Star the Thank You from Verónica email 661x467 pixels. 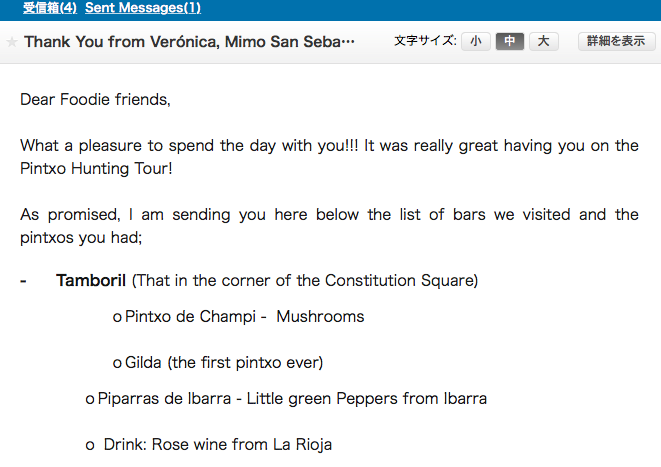pos(12,42)
